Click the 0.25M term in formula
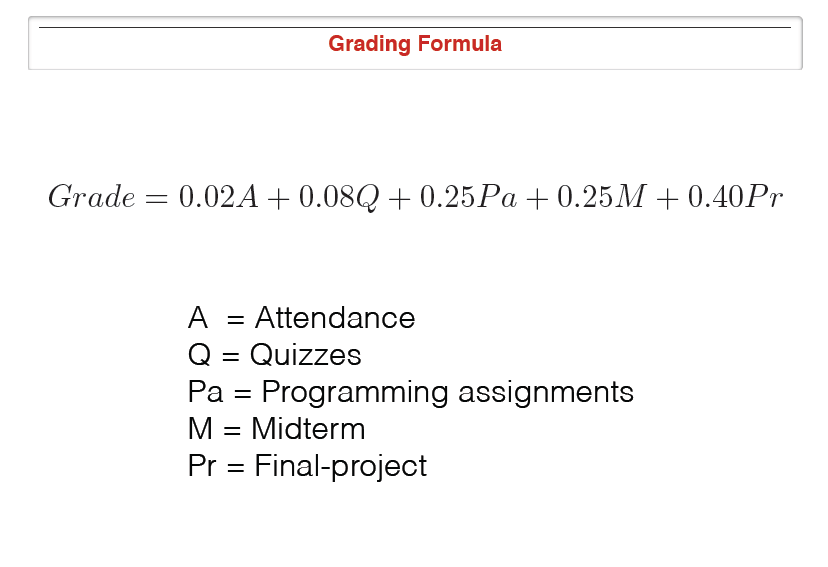Image resolution: width=828 pixels, height=567 pixels. [x=601, y=196]
